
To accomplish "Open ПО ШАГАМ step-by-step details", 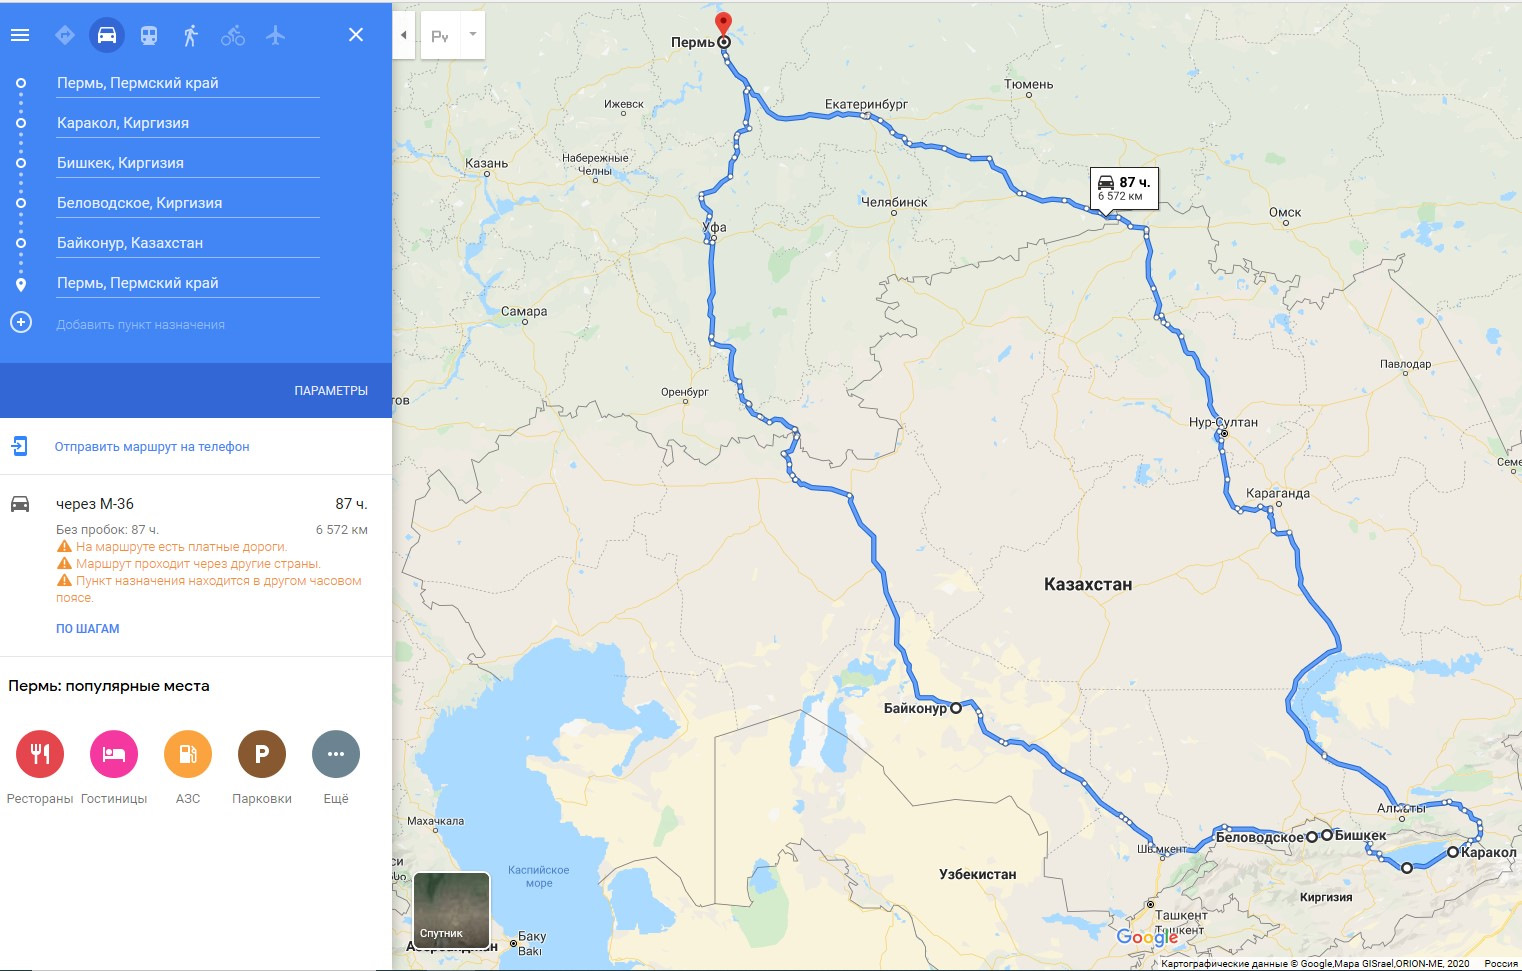I will tap(88, 629).
